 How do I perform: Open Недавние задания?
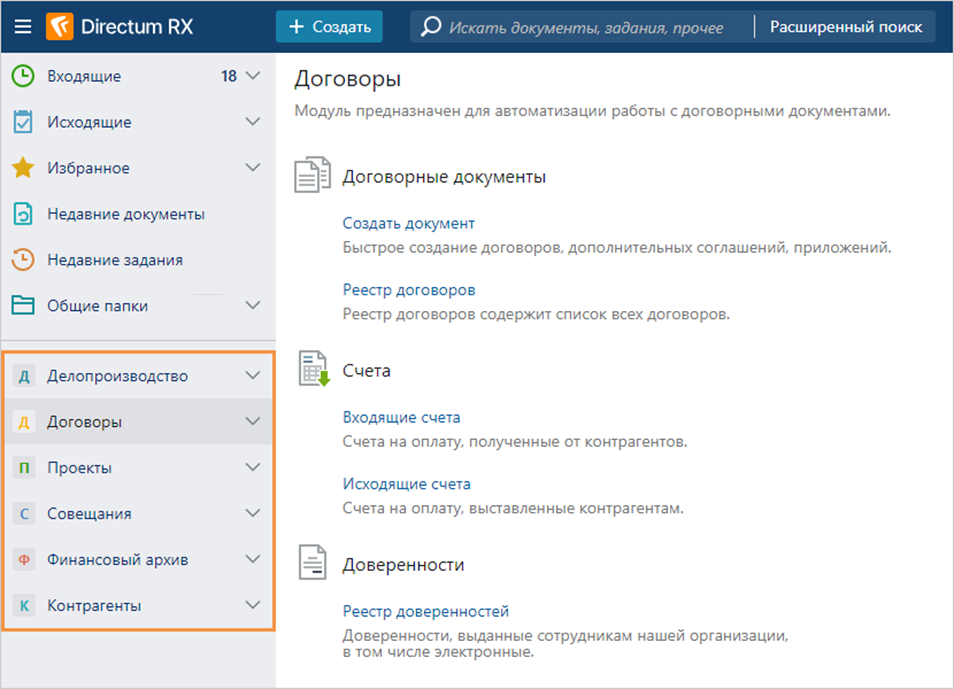pyautogui.click(x=115, y=260)
